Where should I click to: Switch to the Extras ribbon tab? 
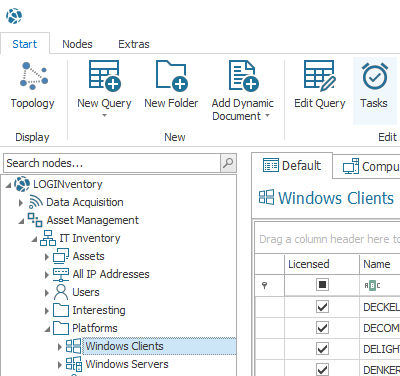[x=134, y=44]
